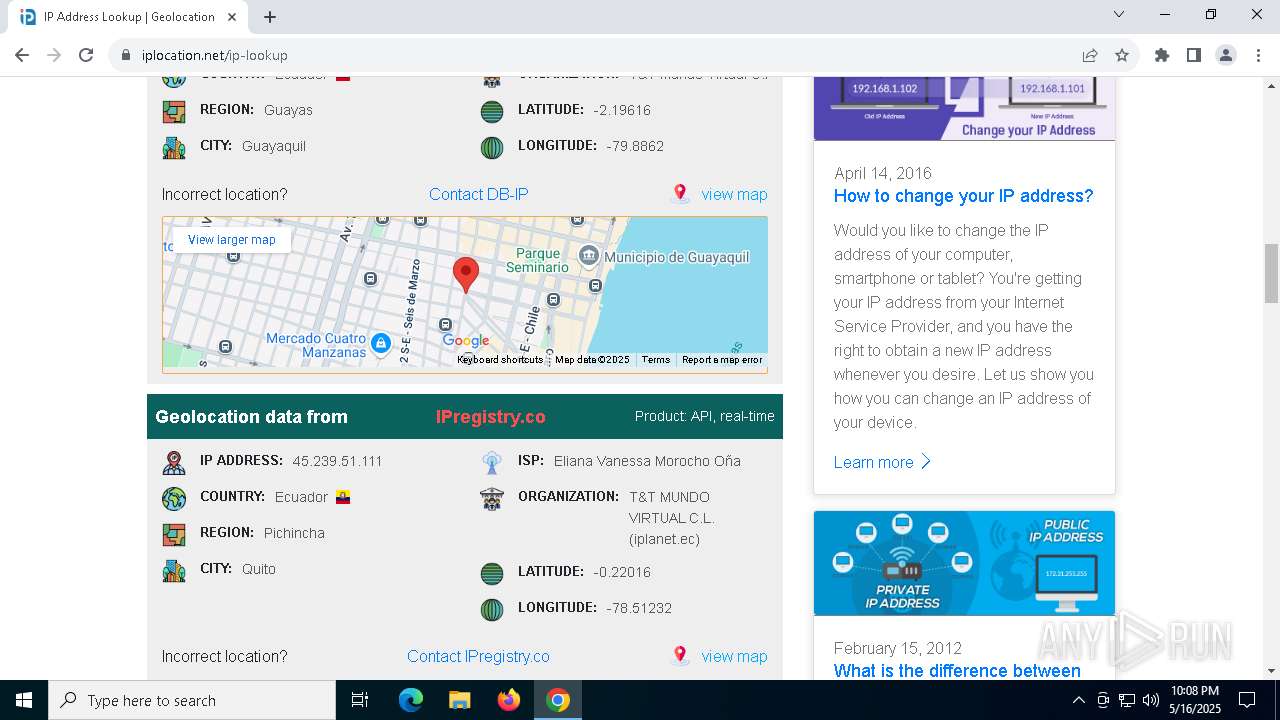Open View larger map on Guayaquil map
This screenshot has width=1280, height=720.
[231, 240]
